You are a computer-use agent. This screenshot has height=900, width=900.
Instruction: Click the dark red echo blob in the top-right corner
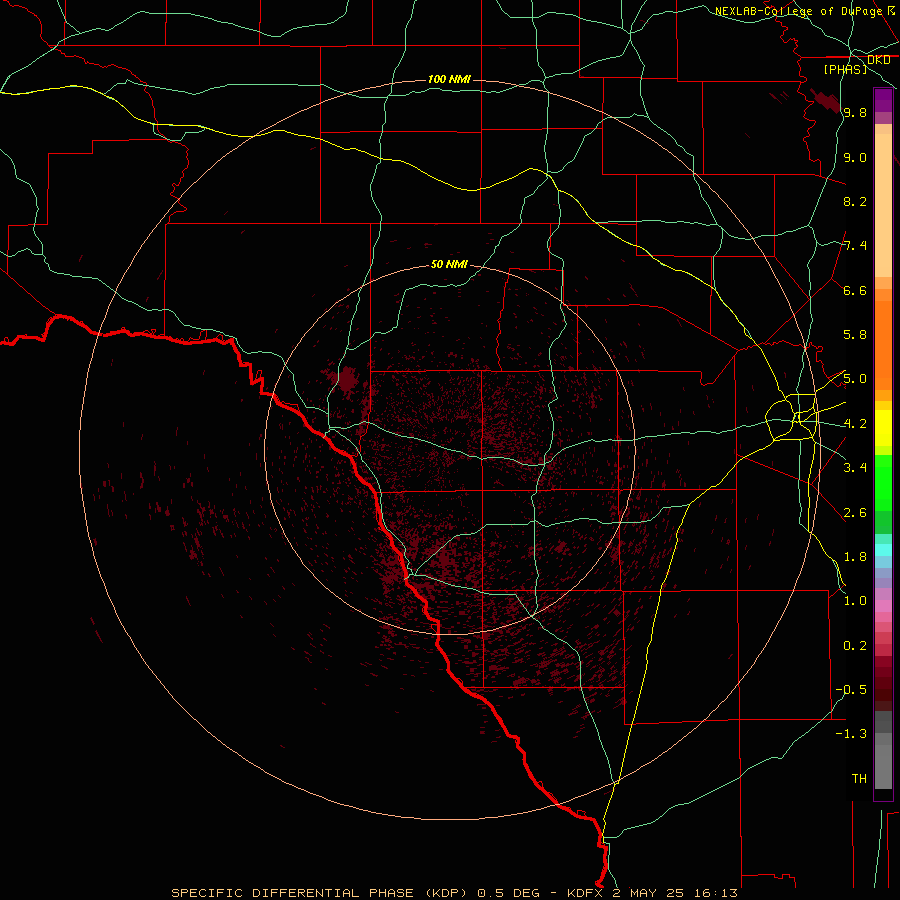(827, 100)
